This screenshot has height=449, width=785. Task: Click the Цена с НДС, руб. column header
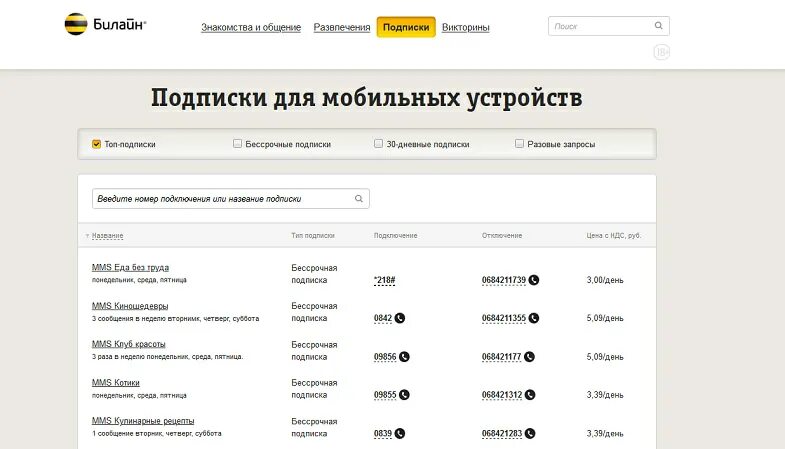[614, 235]
